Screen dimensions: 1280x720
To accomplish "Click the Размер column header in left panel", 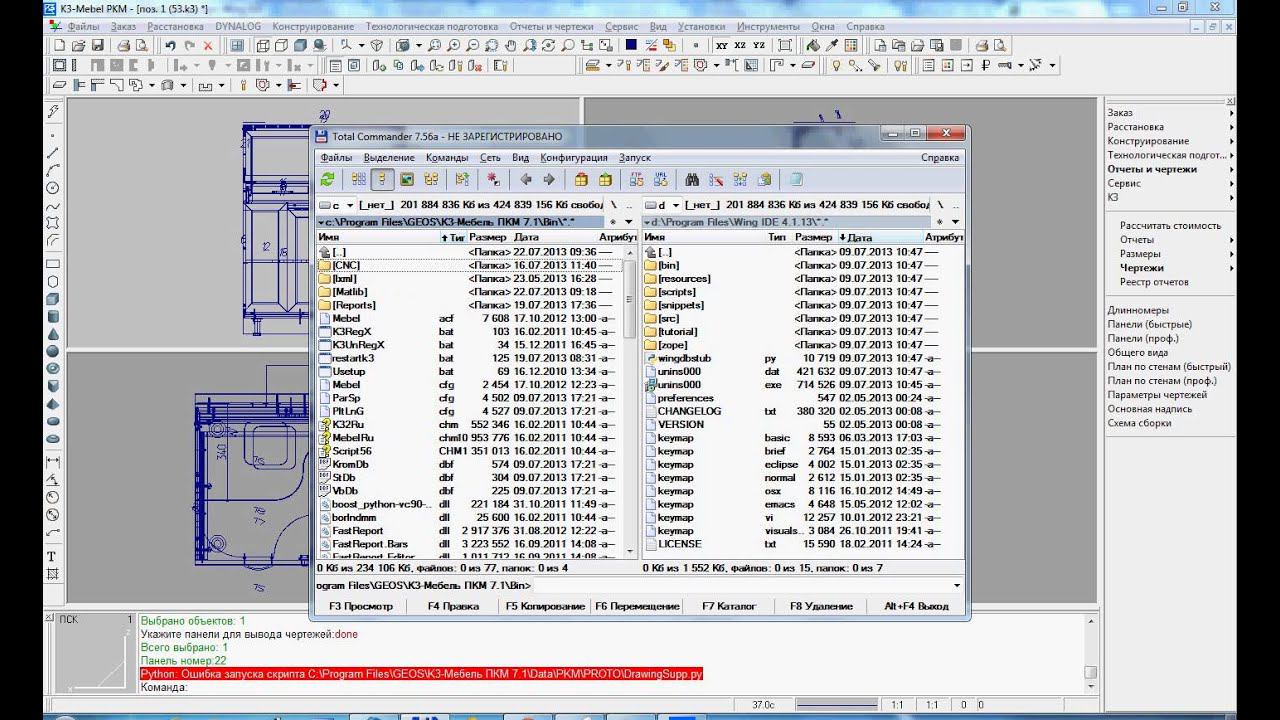I will [x=488, y=238].
